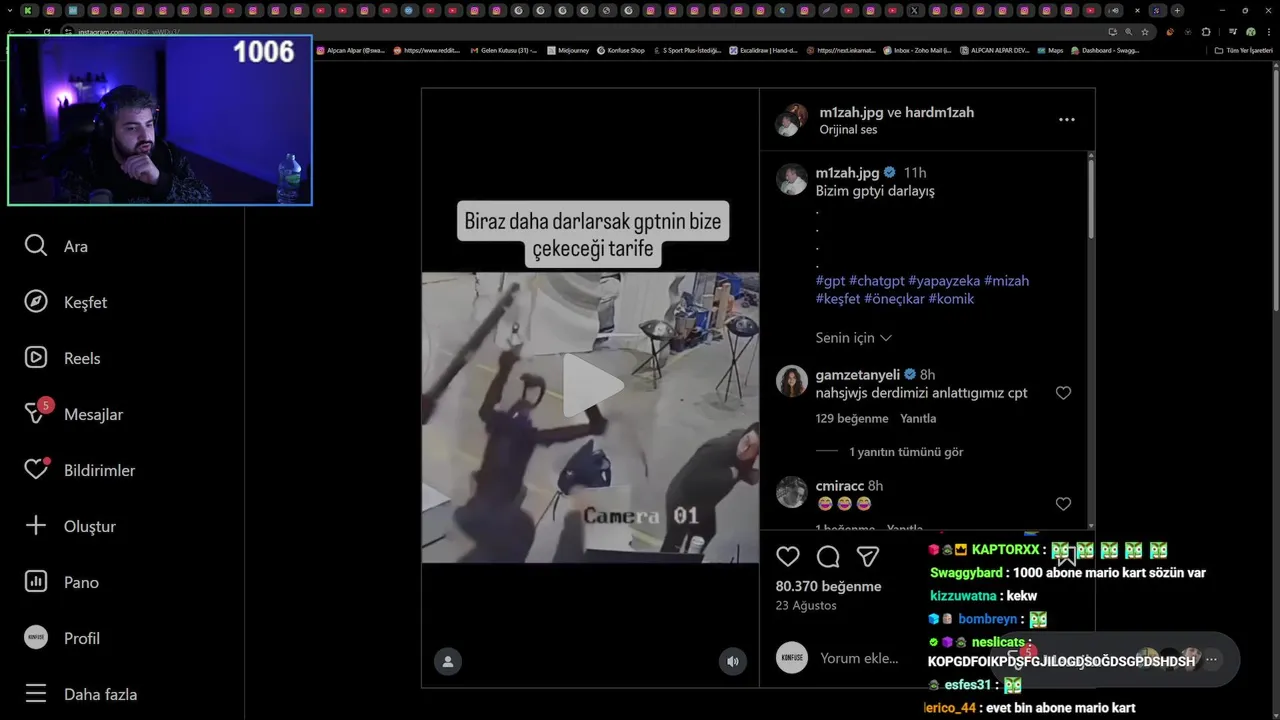The height and width of the screenshot is (720, 1280).
Task: Open #komik hashtag
Action: pyautogui.click(x=951, y=299)
